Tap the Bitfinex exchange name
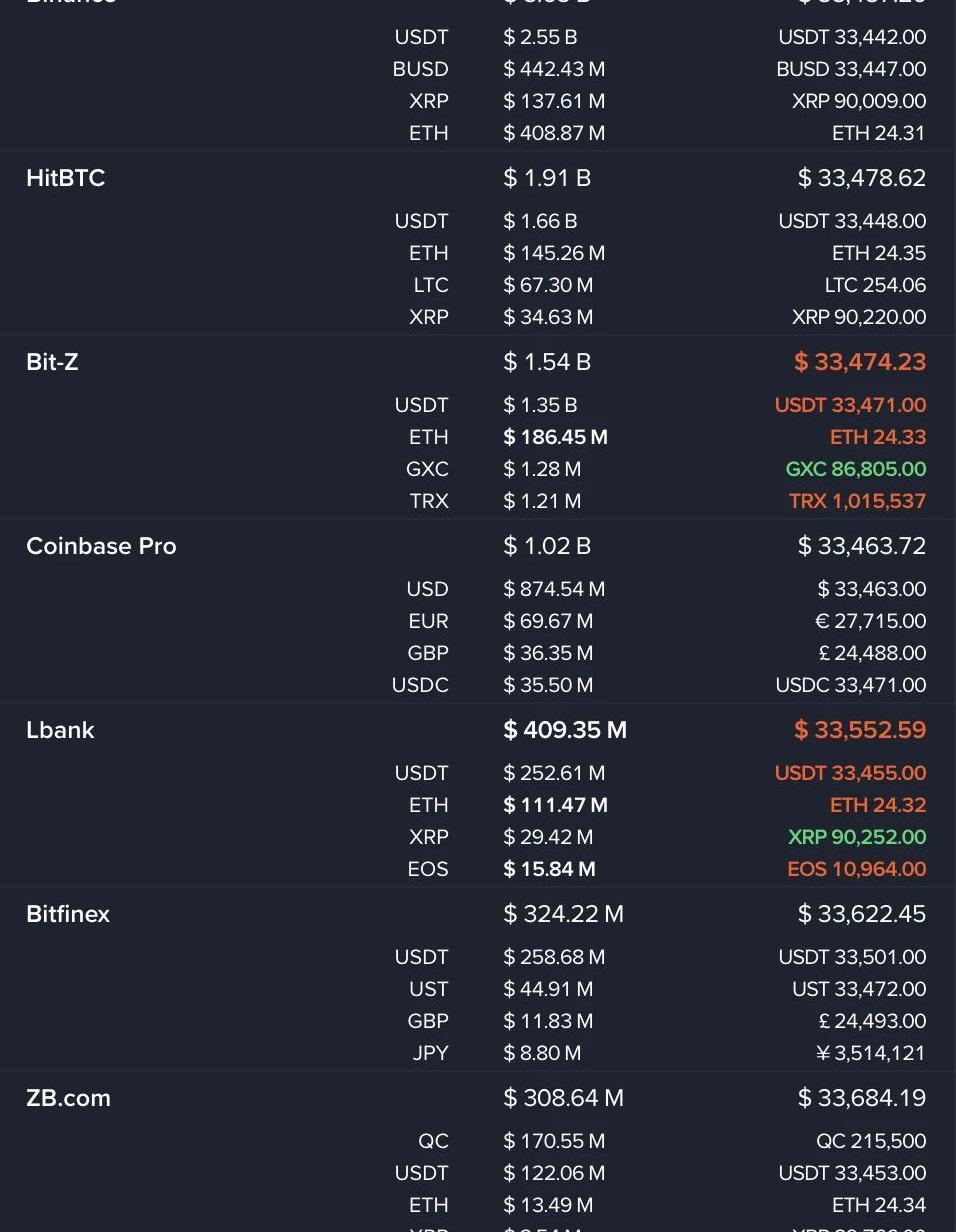 68,914
